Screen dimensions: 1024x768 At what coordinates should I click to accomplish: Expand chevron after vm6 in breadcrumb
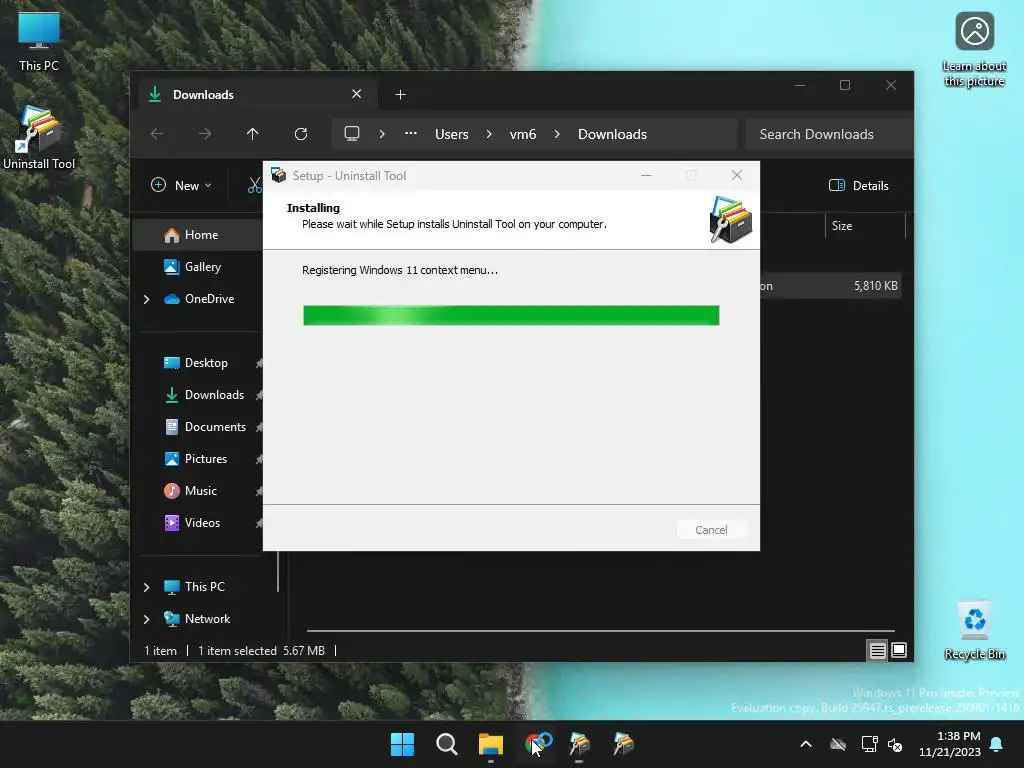(557, 134)
